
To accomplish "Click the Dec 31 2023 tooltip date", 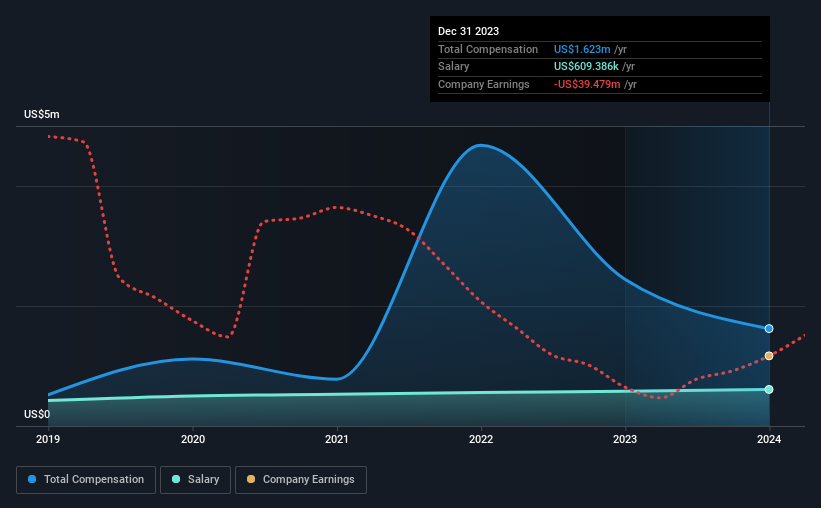I will (468, 31).
